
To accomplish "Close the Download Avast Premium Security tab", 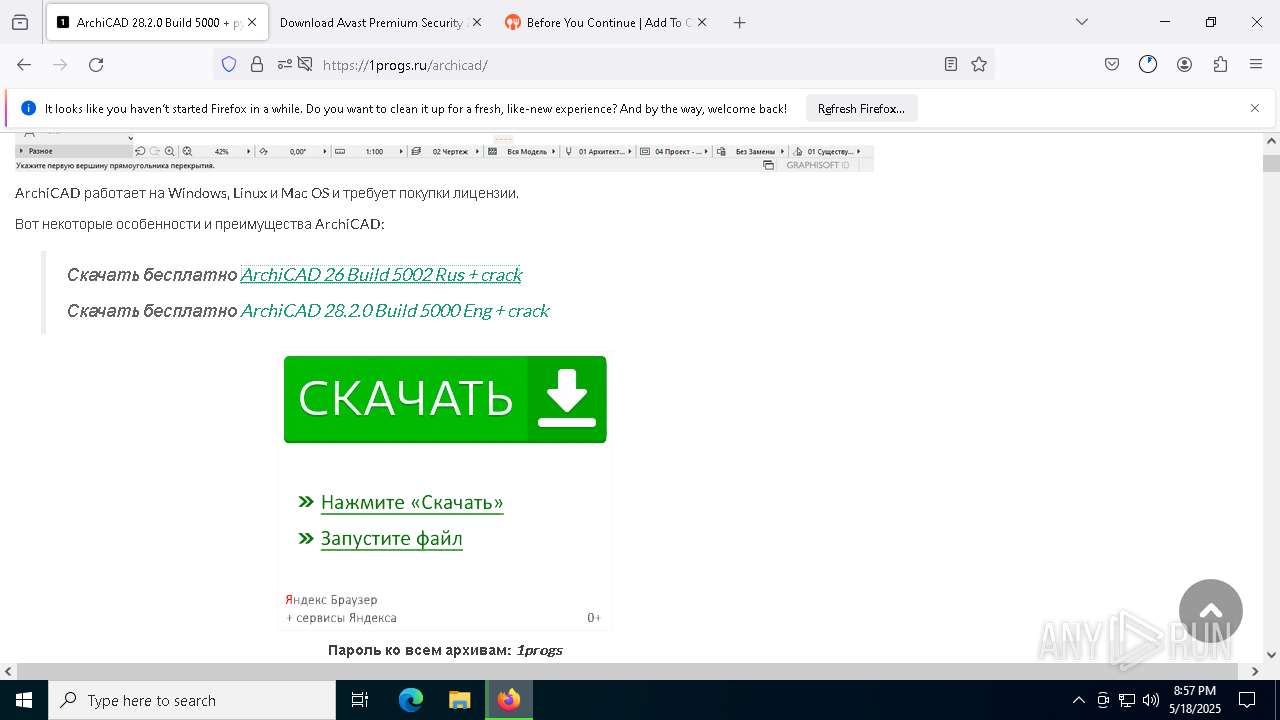I will coord(476,22).
